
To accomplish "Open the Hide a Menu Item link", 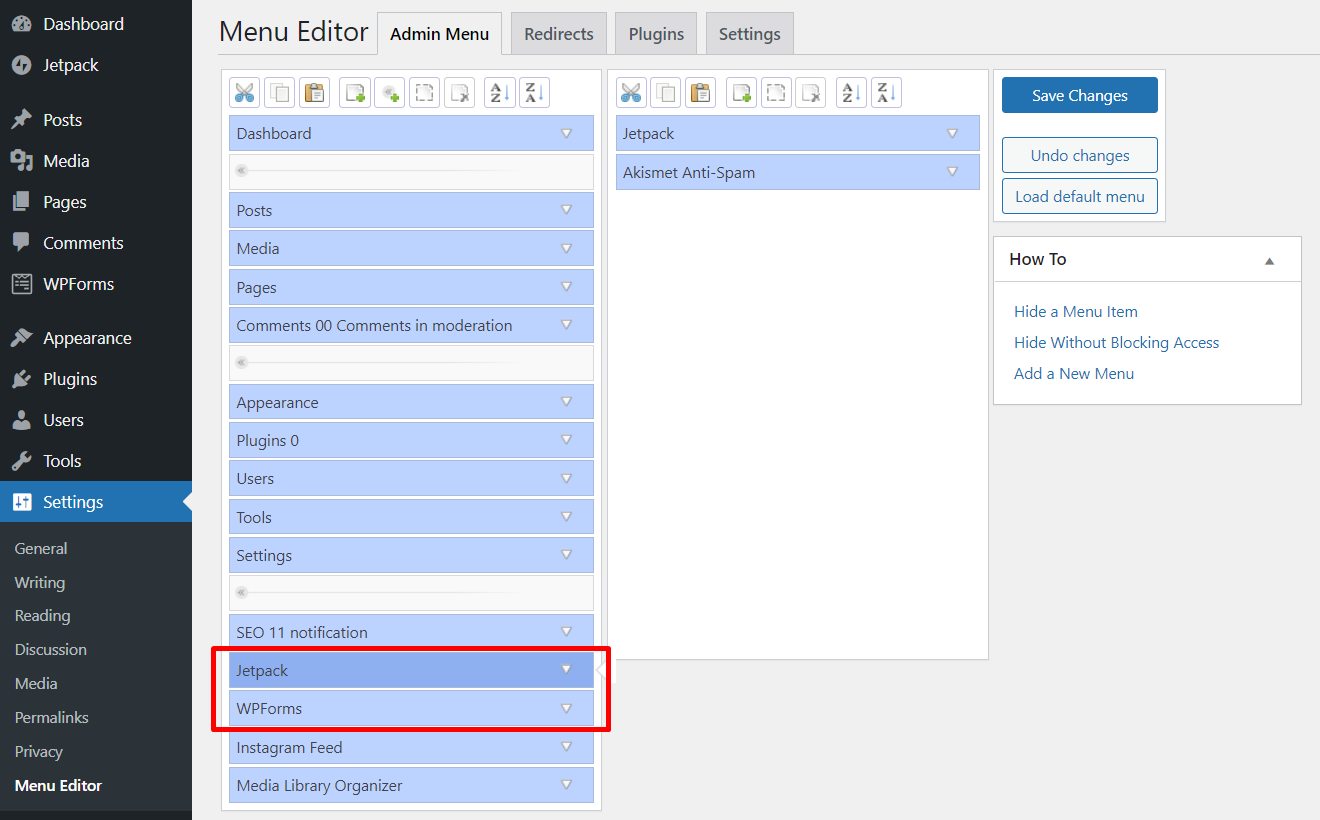I will coord(1076,312).
